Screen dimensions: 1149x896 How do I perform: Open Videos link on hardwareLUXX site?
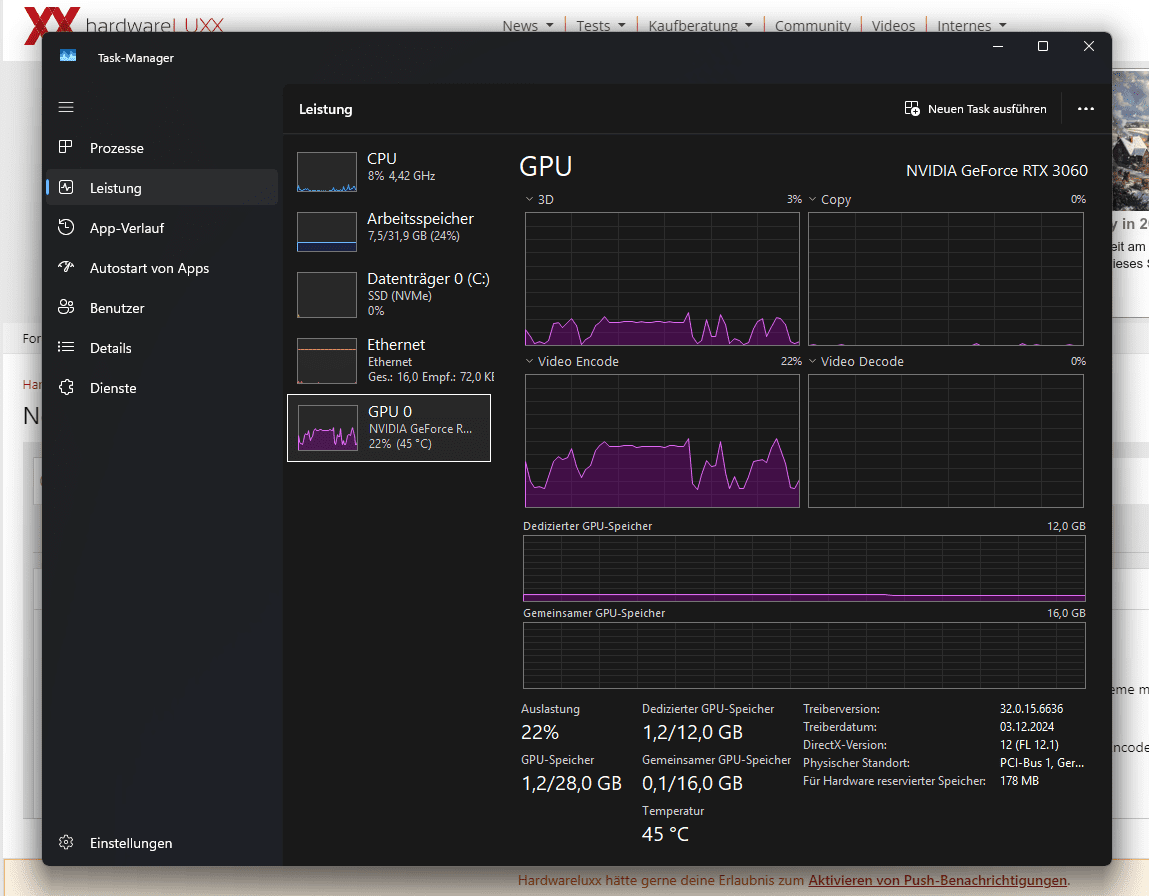pyautogui.click(x=893, y=26)
